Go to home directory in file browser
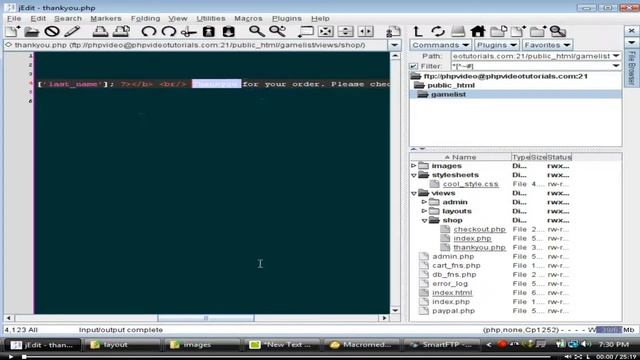640x360 pixels. 478,31
